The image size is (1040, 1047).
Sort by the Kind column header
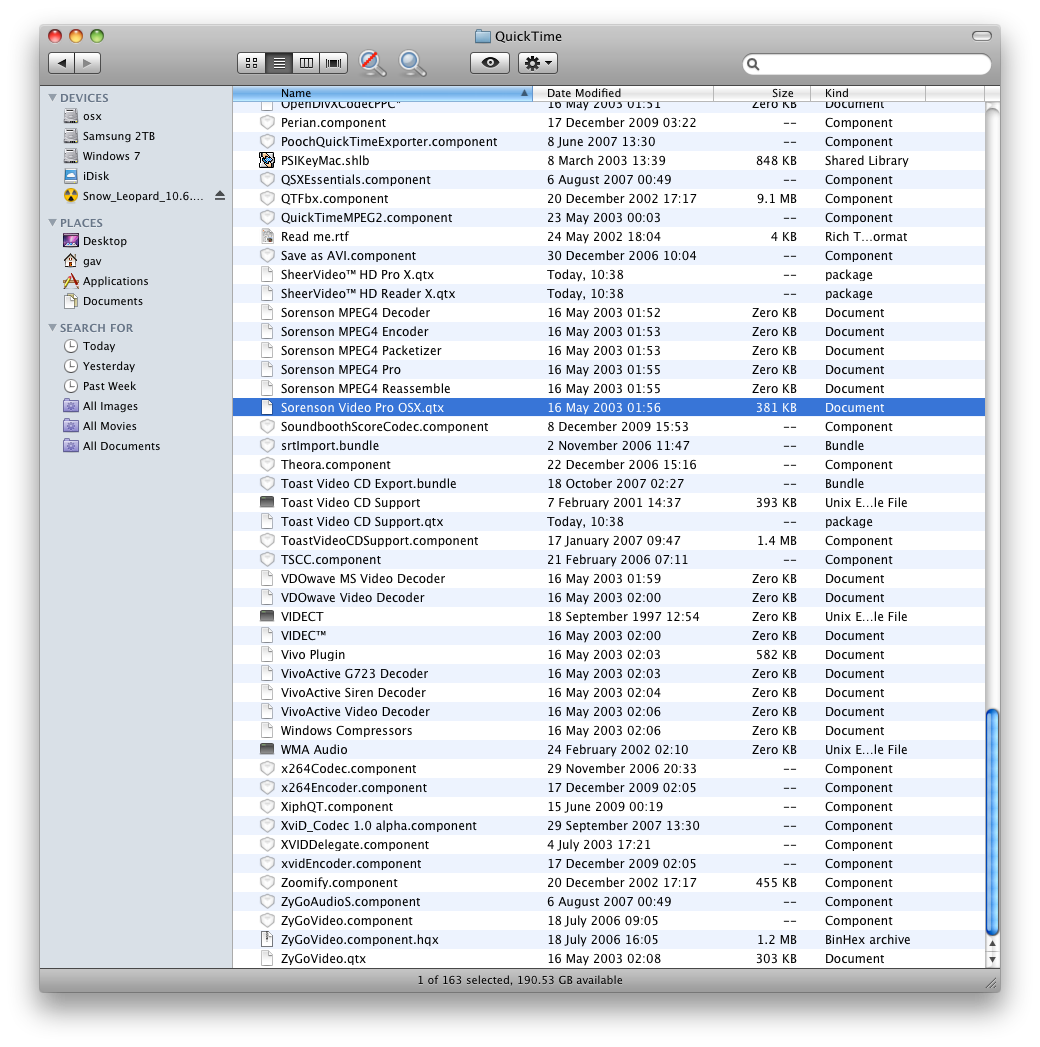(x=868, y=93)
